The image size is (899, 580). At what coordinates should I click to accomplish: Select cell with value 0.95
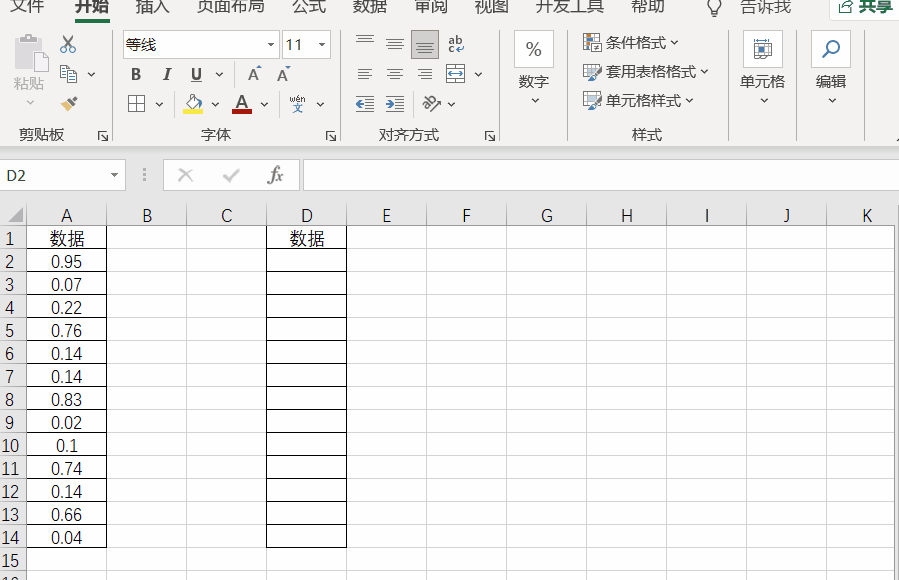click(x=67, y=261)
